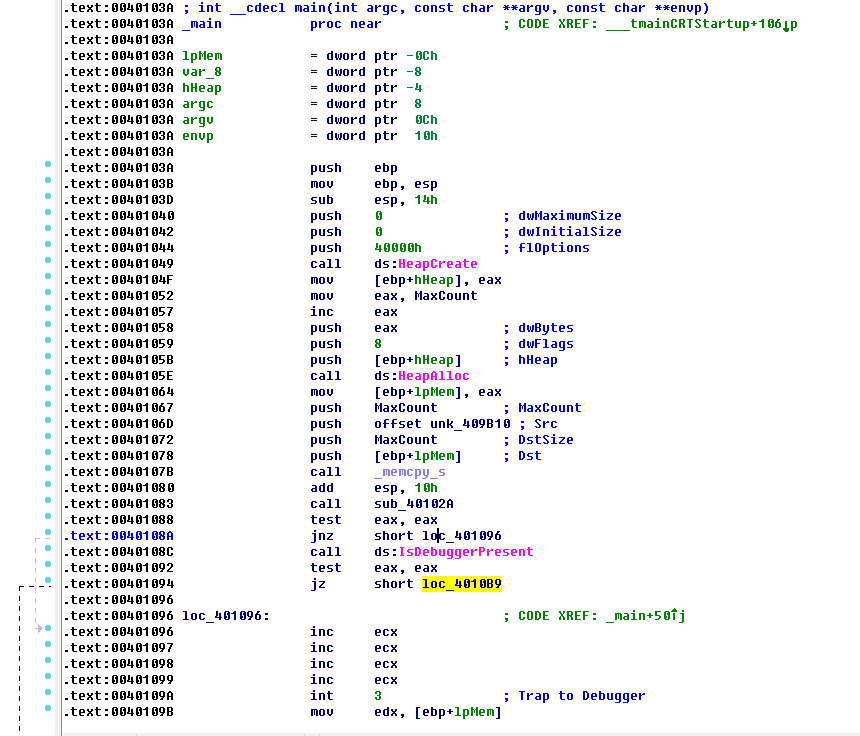Click MaxCount in mov eax, MaxCount
Screen dimensions: 860x736
tap(446, 296)
